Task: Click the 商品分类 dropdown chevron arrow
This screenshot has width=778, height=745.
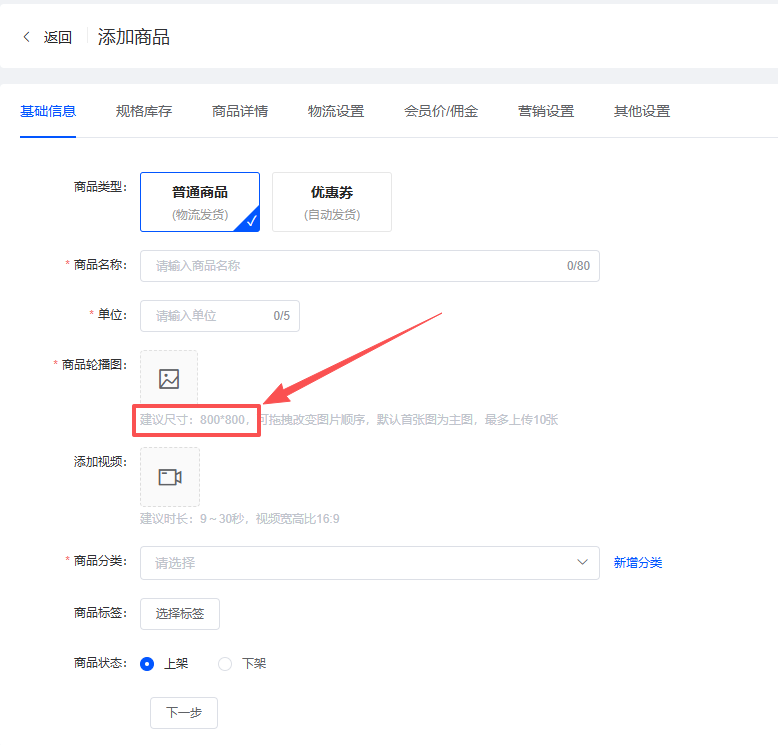Action: pyautogui.click(x=582, y=563)
